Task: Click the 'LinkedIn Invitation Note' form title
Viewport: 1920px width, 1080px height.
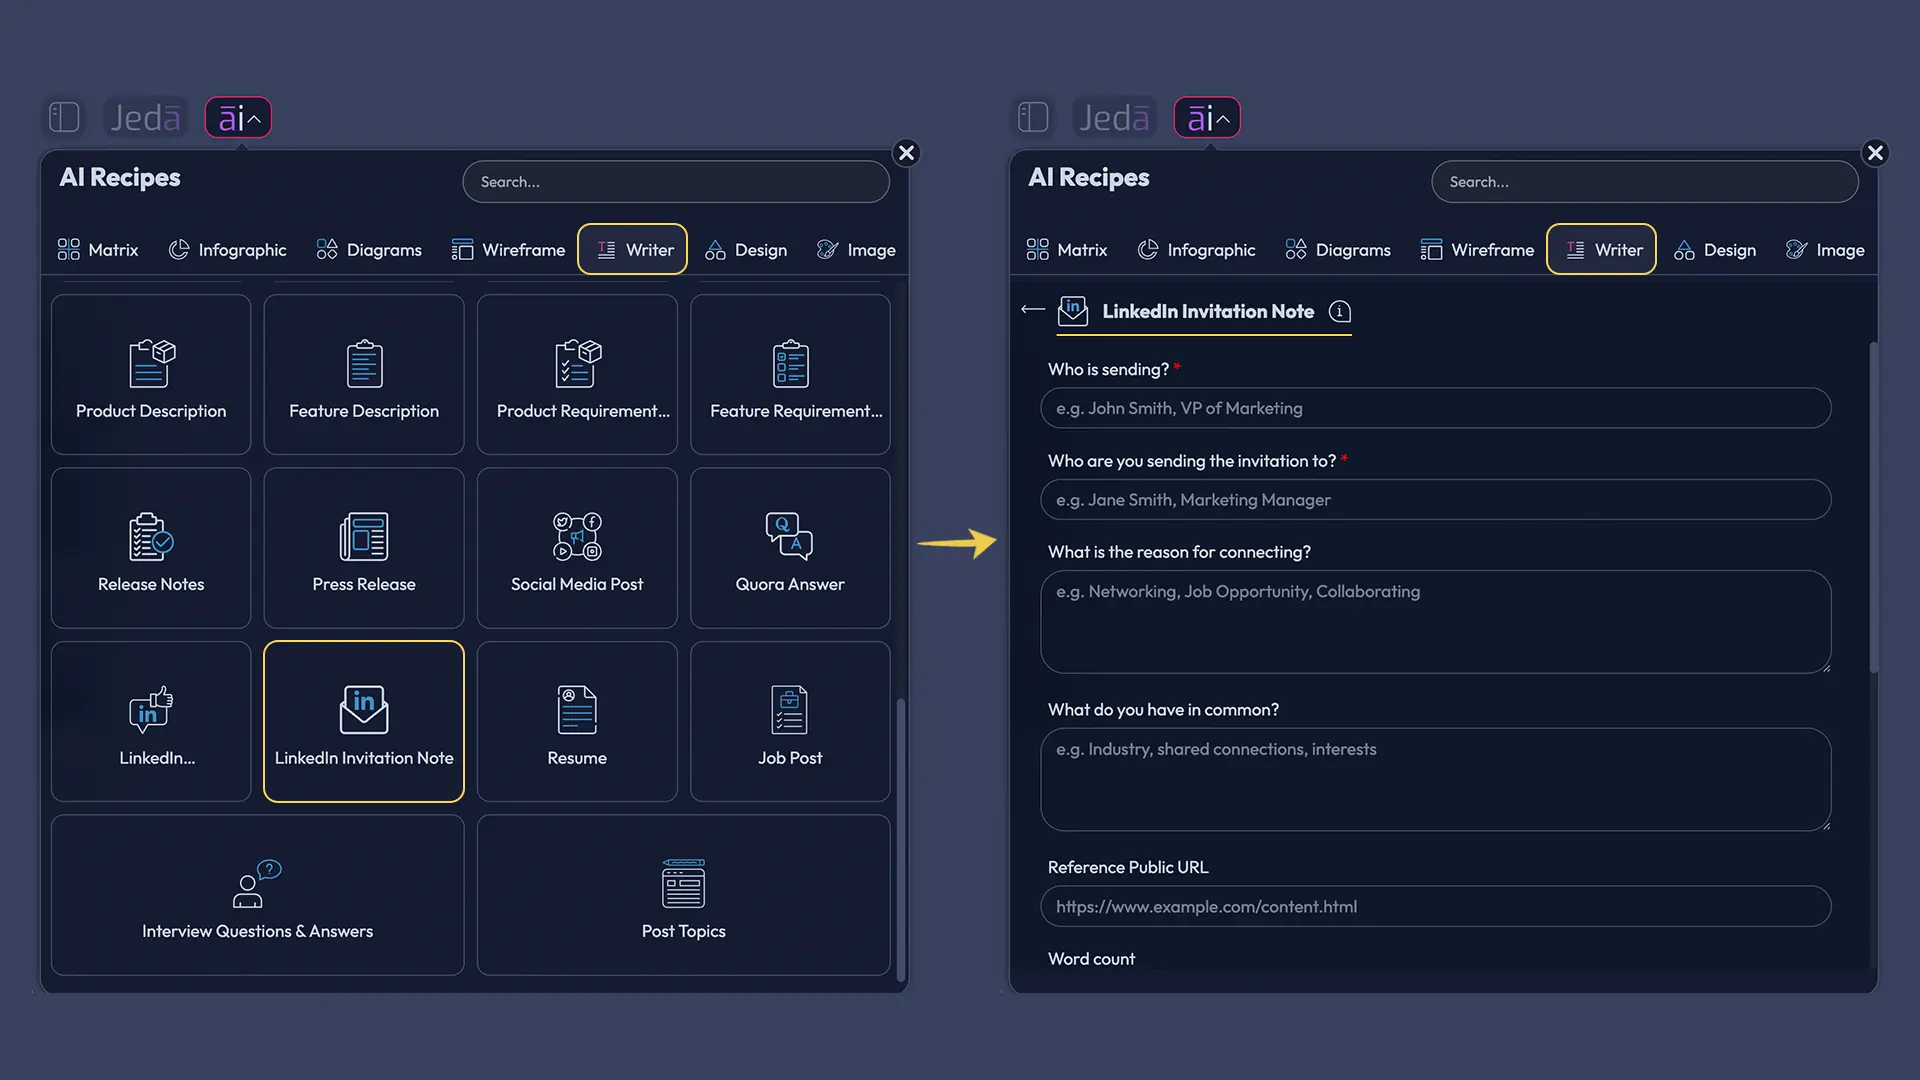Action: click(1208, 311)
